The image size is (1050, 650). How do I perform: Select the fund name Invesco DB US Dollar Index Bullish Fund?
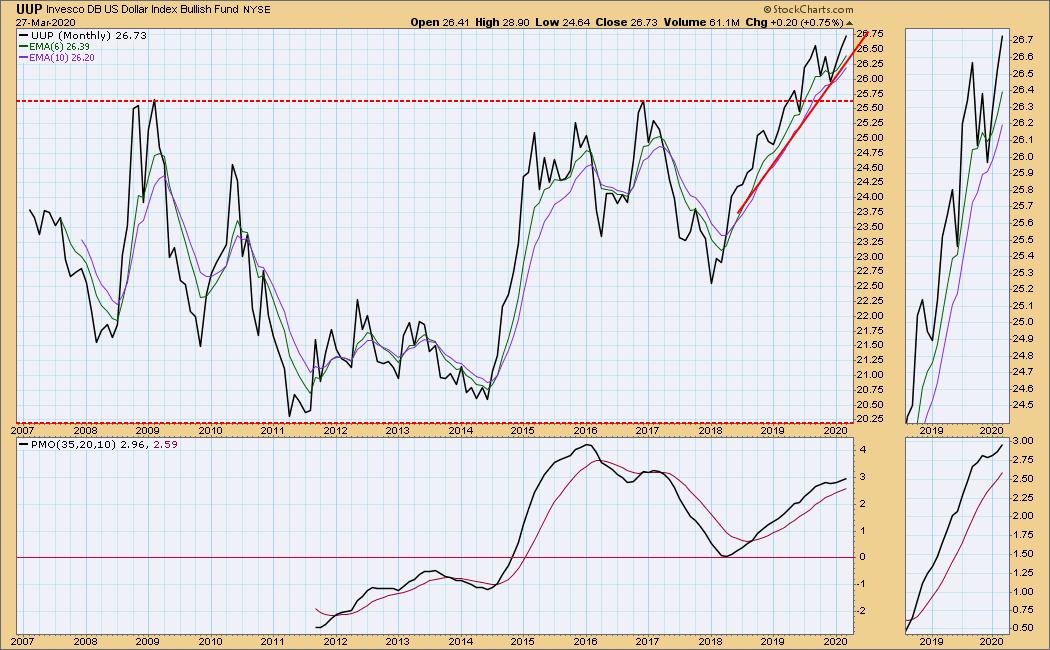tap(143, 9)
